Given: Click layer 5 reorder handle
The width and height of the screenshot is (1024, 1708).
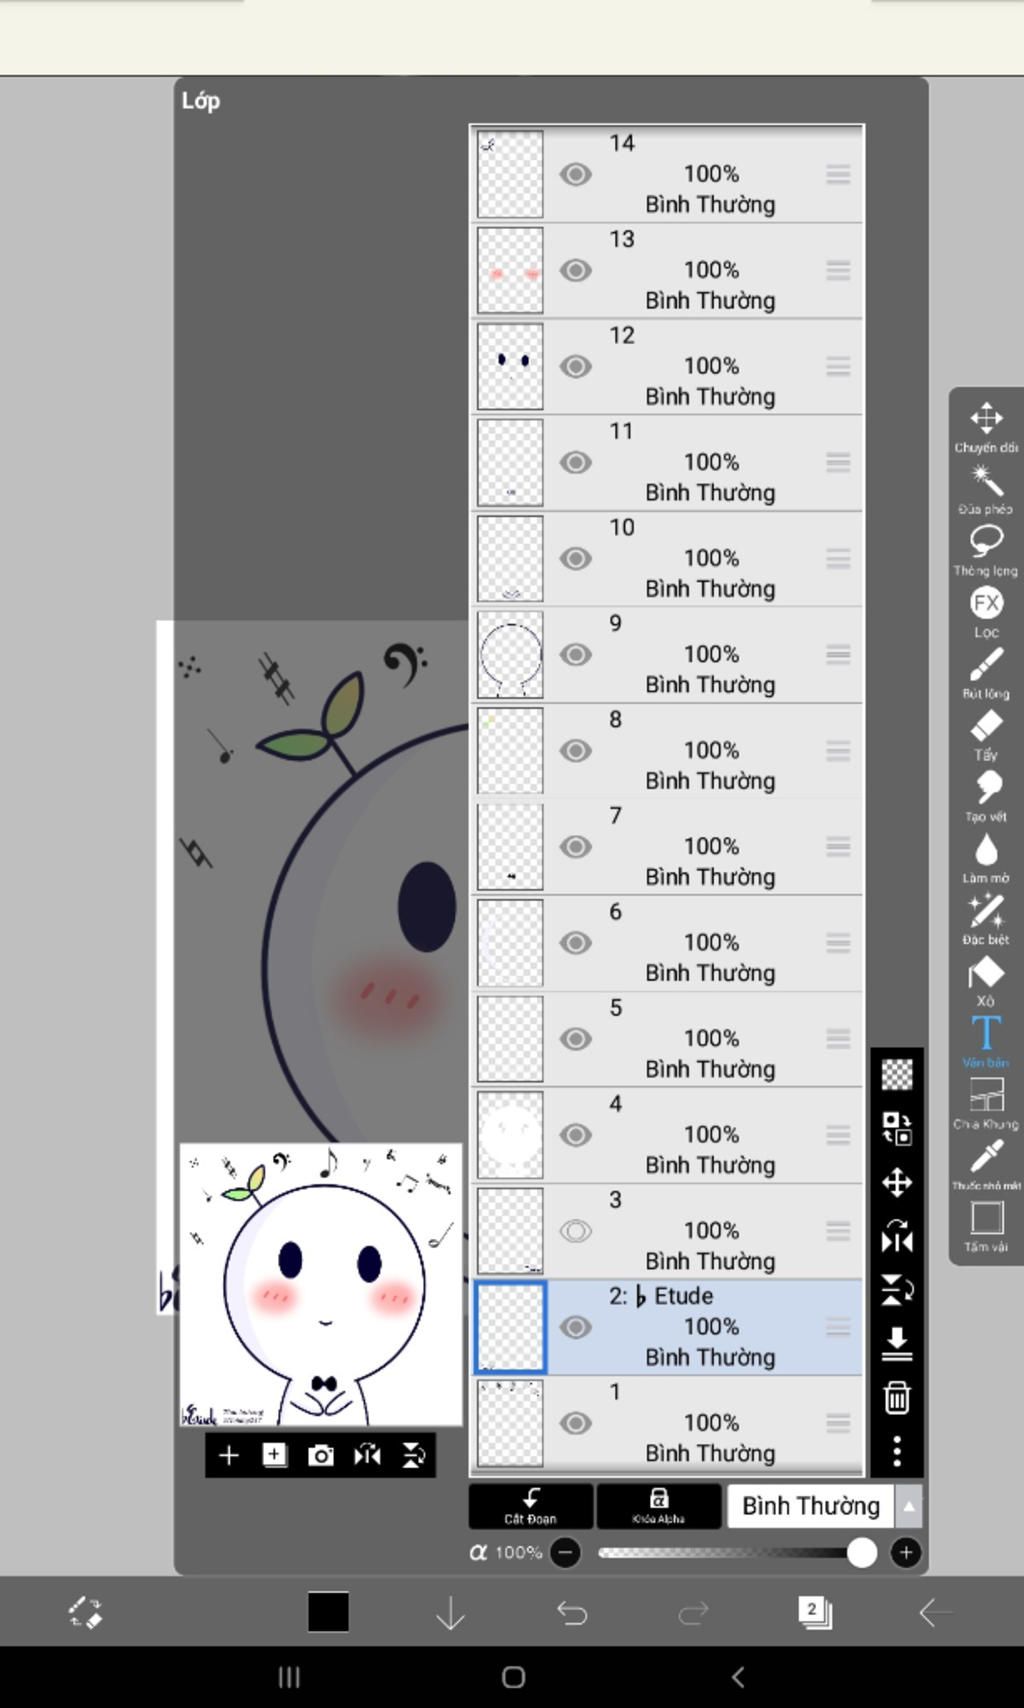Looking at the screenshot, I should click(838, 1039).
